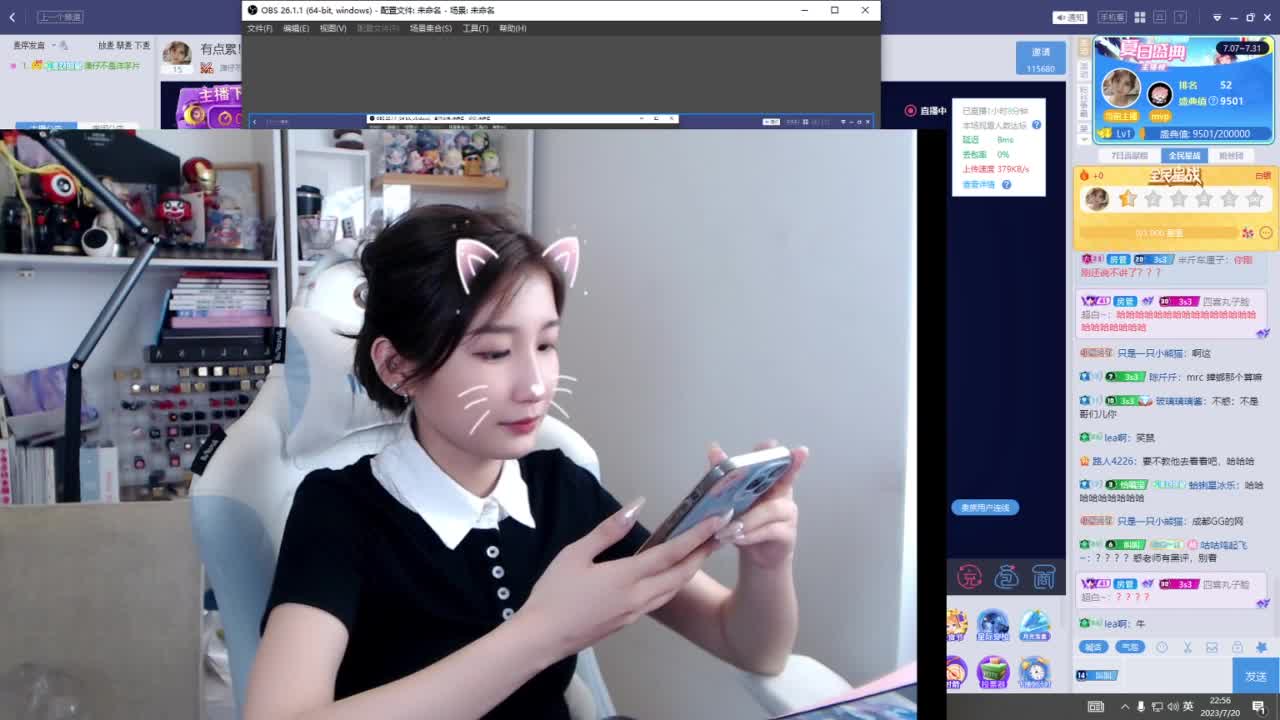Screen dimensions: 1280x720
Task: Expand the hidden icons arrow in the taskbar
Action: point(1124,706)
